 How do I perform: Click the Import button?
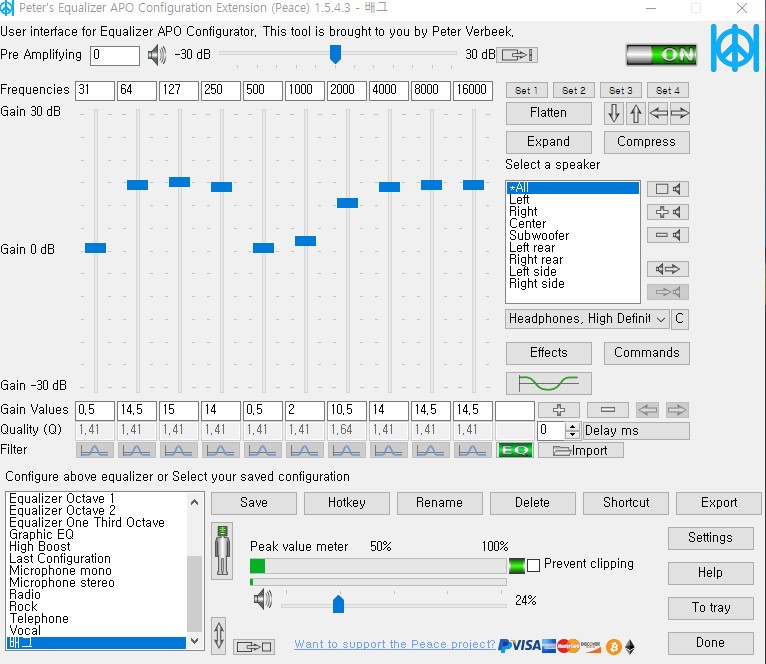[580, 450]
